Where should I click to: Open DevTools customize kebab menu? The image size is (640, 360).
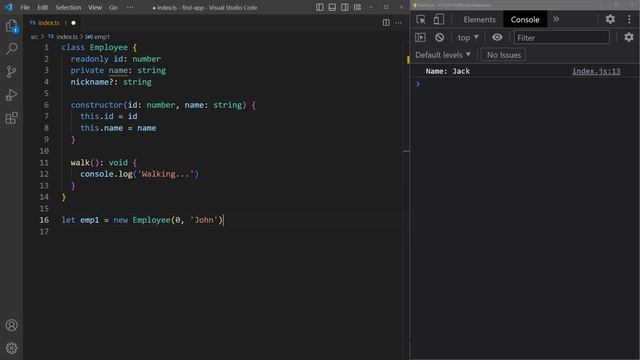[x=629, y=19]
